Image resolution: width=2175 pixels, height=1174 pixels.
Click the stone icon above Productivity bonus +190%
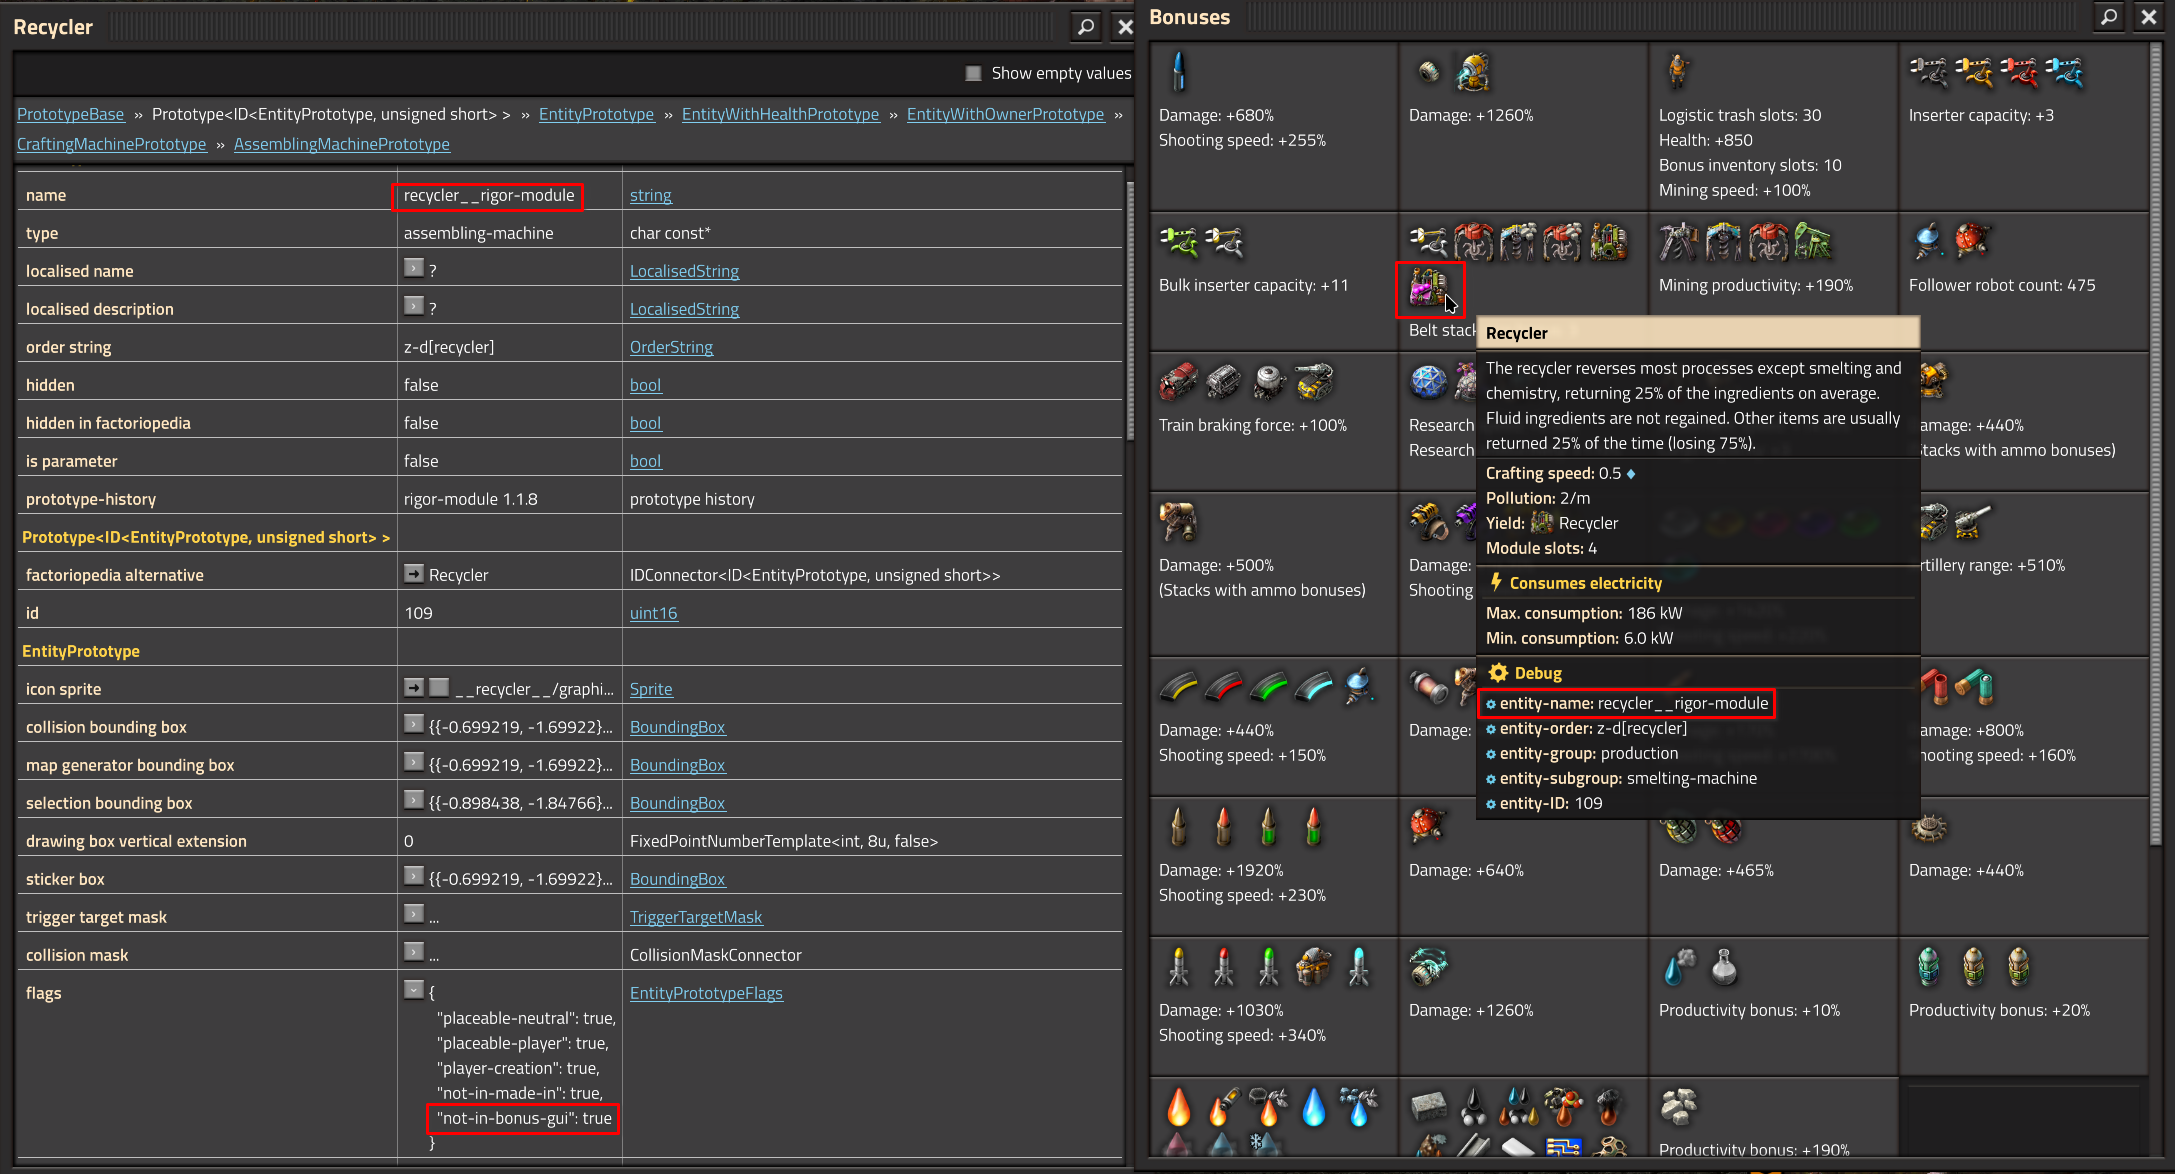pyautogui.click(x=1679, y=1107)
